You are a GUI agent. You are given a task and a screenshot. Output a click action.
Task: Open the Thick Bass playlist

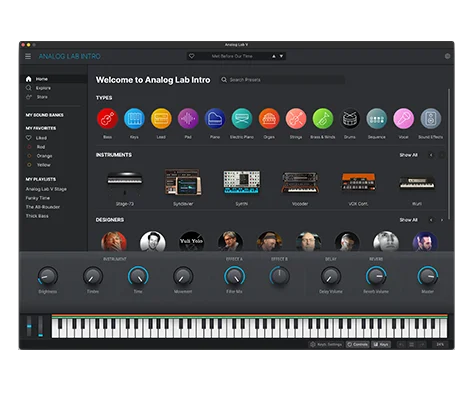point(37,216)
